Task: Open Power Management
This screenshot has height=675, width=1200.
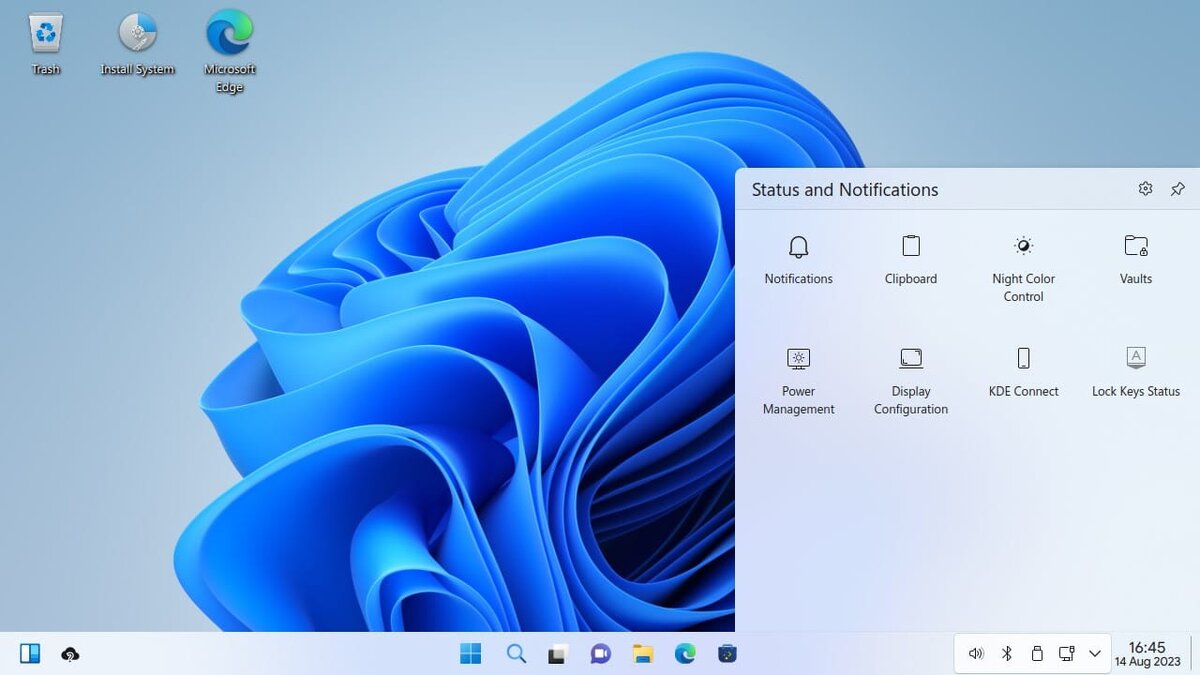Action: 798,381
